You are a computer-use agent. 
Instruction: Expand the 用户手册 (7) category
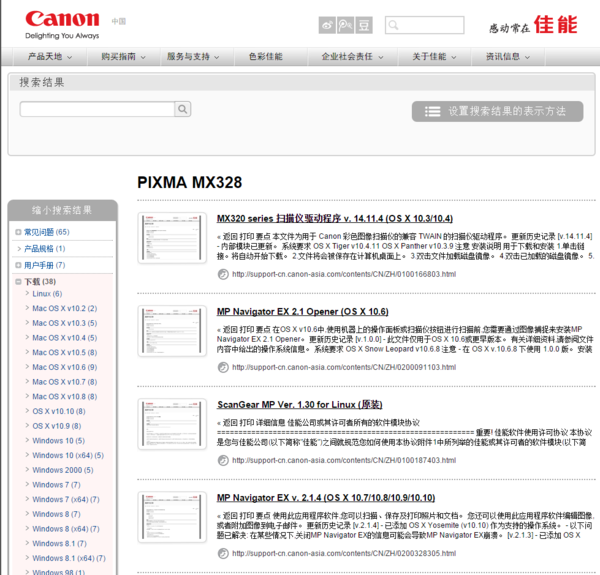point(18,265)
